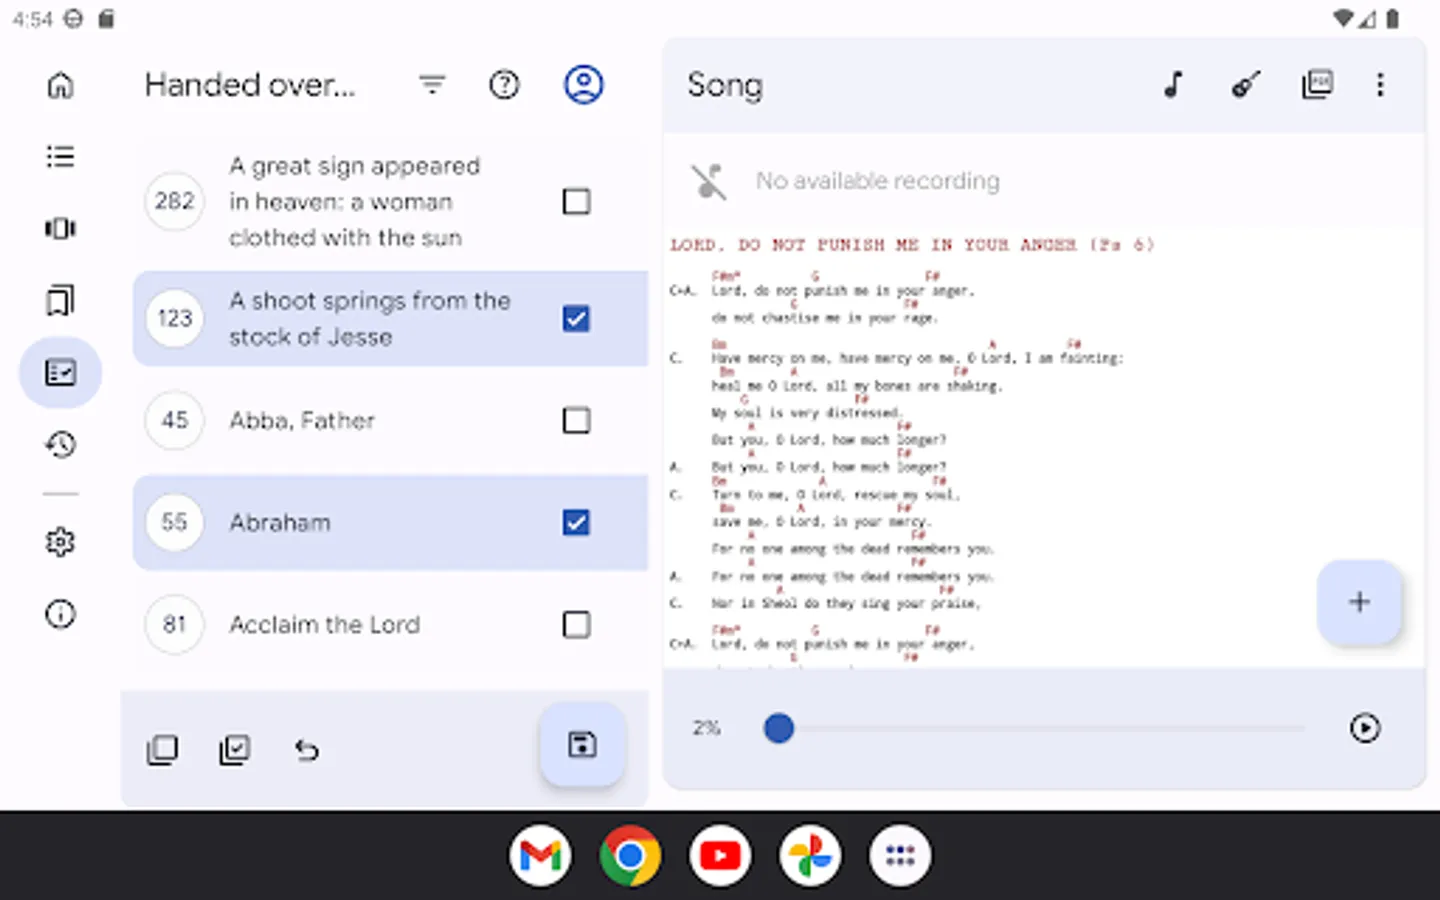Open song titled Acclaim the Lord
This screenshot has width=1440, height=900.
coord(325,625)
